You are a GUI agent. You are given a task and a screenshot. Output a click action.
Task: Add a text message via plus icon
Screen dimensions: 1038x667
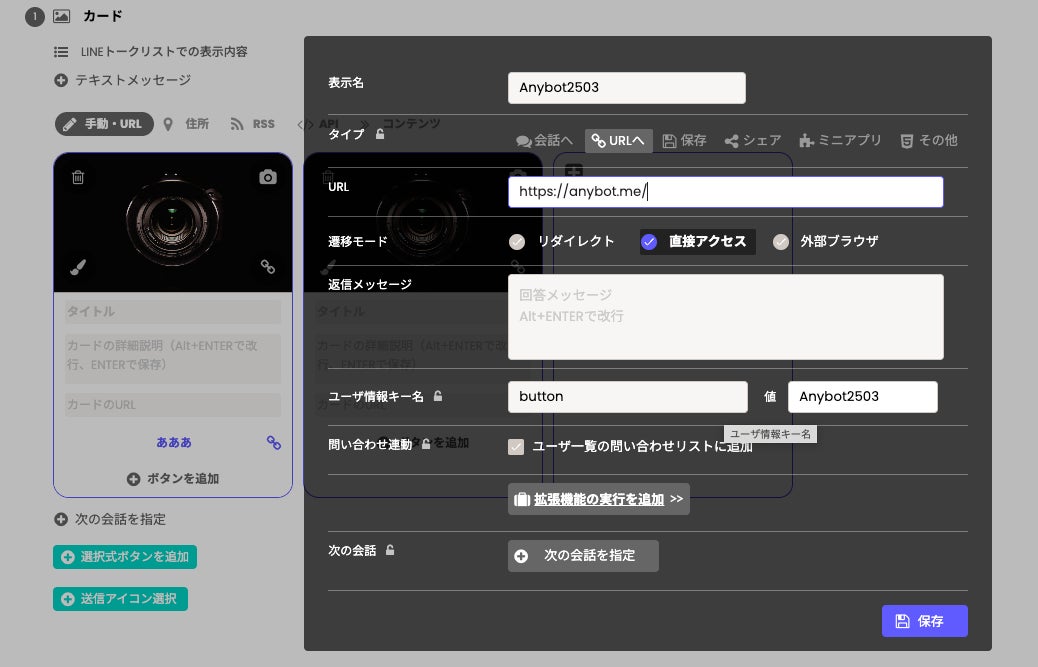point(61,80)
